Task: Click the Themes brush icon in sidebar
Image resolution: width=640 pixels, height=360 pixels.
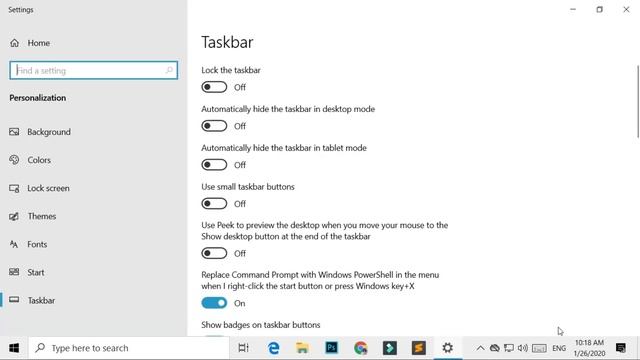Action: pyautogui.click(x=14, y=216)
